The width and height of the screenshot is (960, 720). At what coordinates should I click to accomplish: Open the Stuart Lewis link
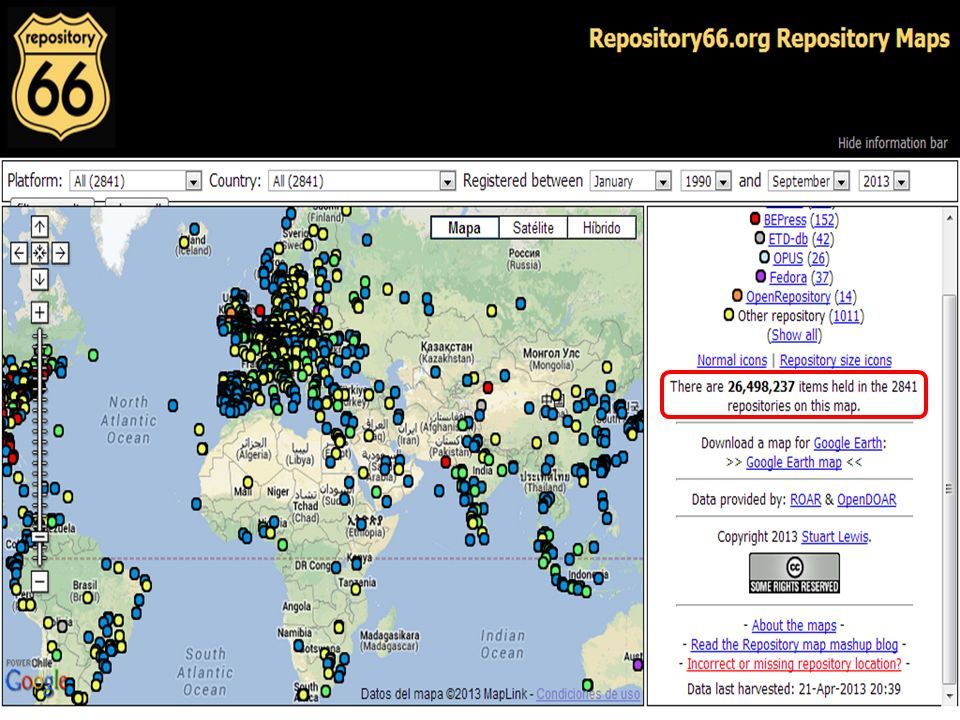click(834, 537)
